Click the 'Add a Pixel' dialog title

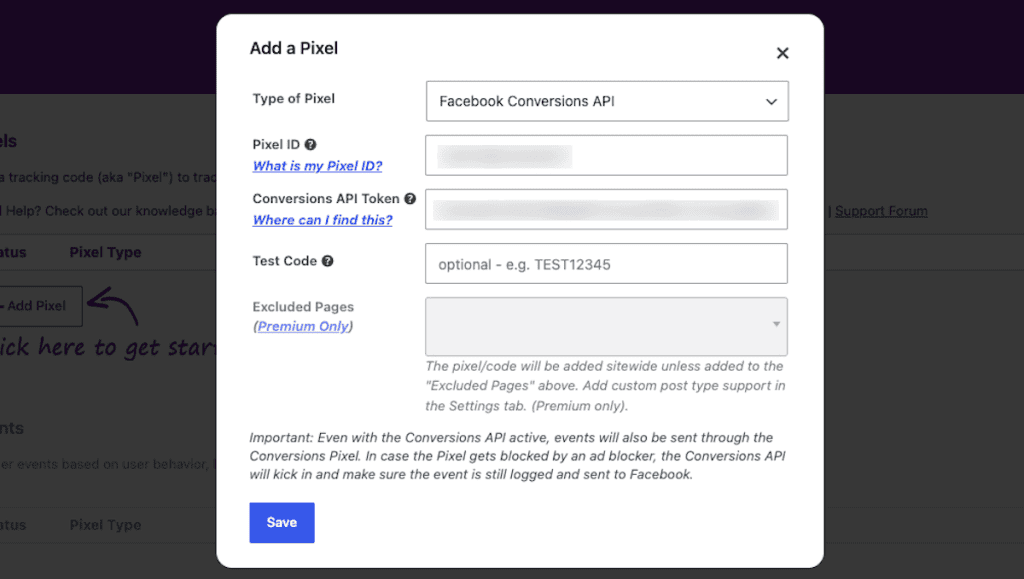pos(294,48)
